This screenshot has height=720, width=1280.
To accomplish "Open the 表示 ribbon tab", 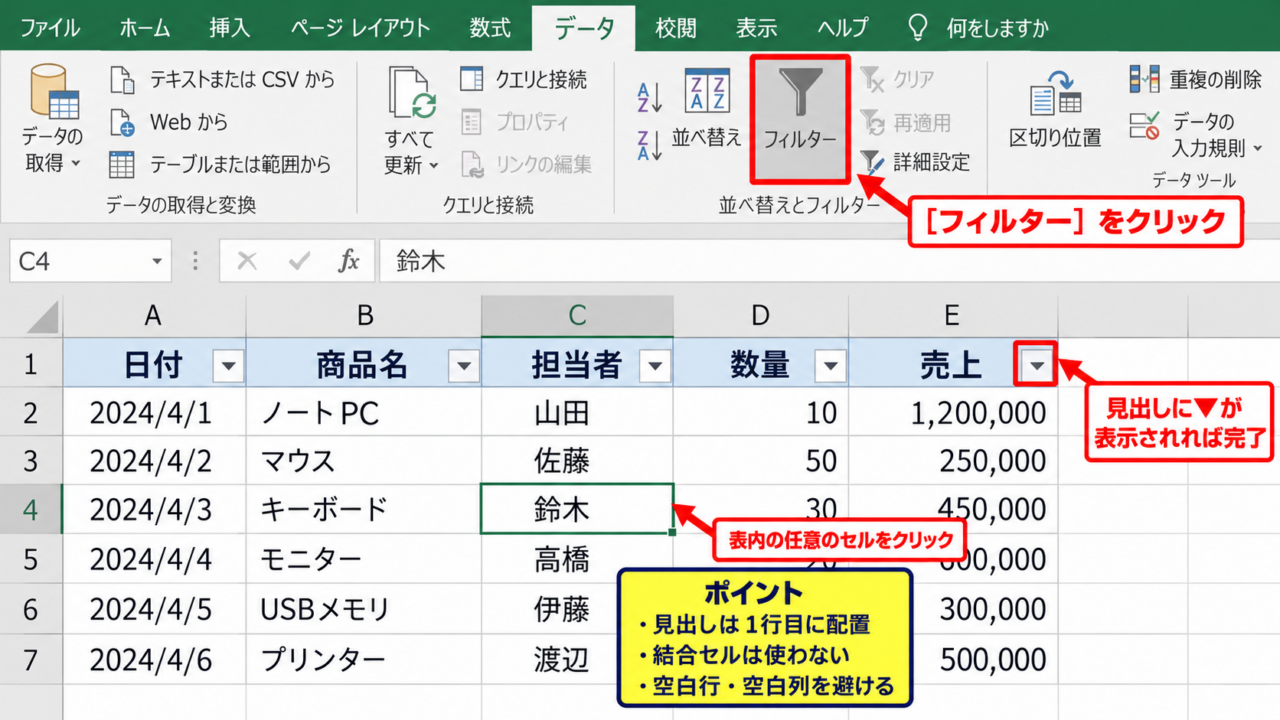I will [756, 27].
